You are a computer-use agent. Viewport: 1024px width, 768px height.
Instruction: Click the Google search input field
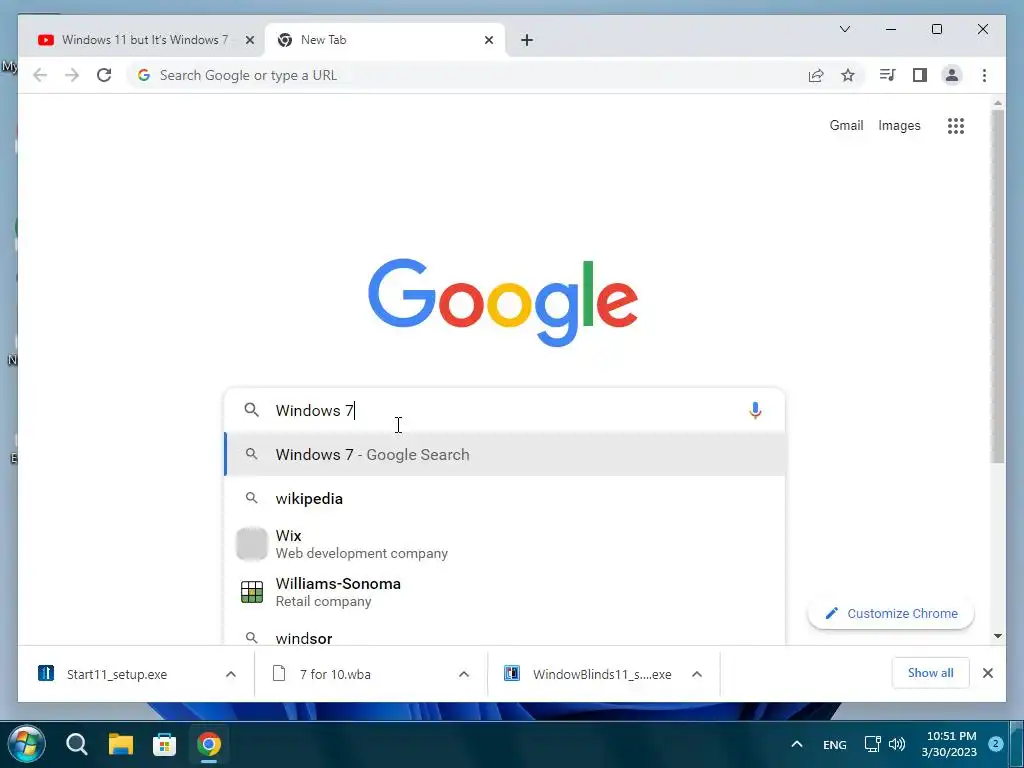[x=505, y=410]
